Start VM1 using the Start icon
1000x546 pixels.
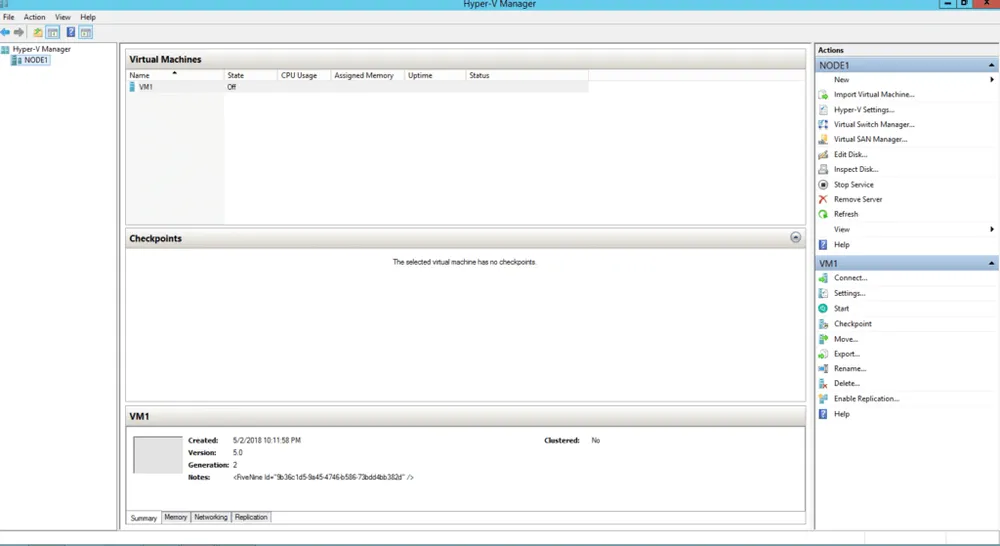[x=823, y=309]
